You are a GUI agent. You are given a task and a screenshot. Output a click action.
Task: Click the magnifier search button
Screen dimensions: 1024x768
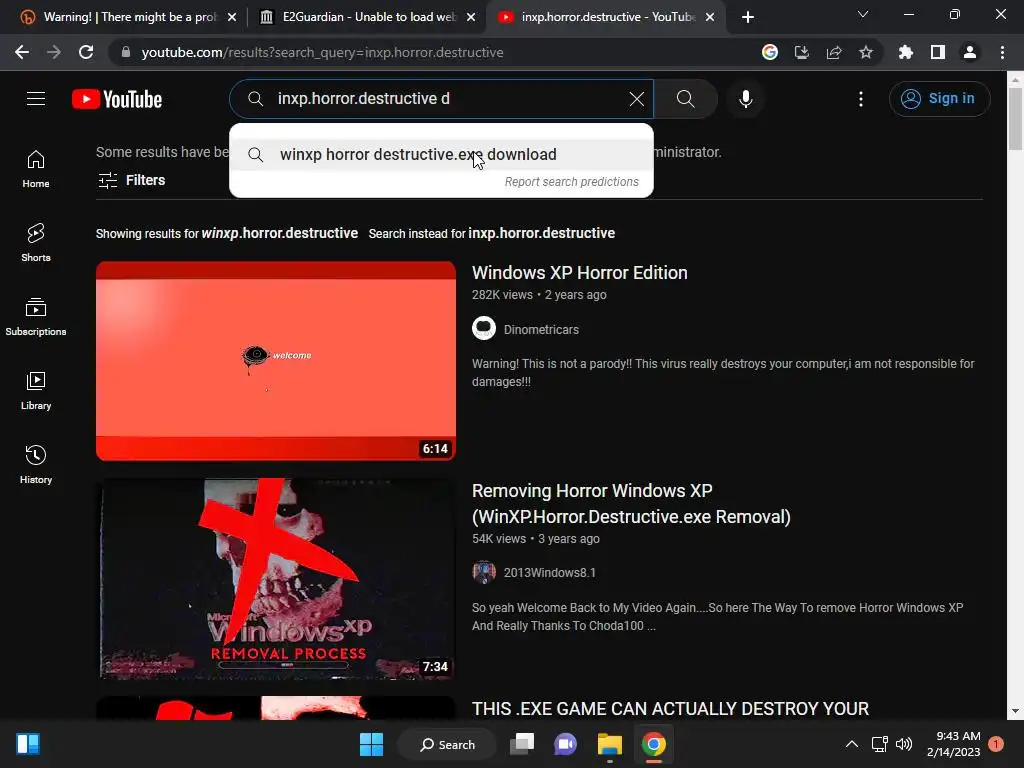coord(685,99)
